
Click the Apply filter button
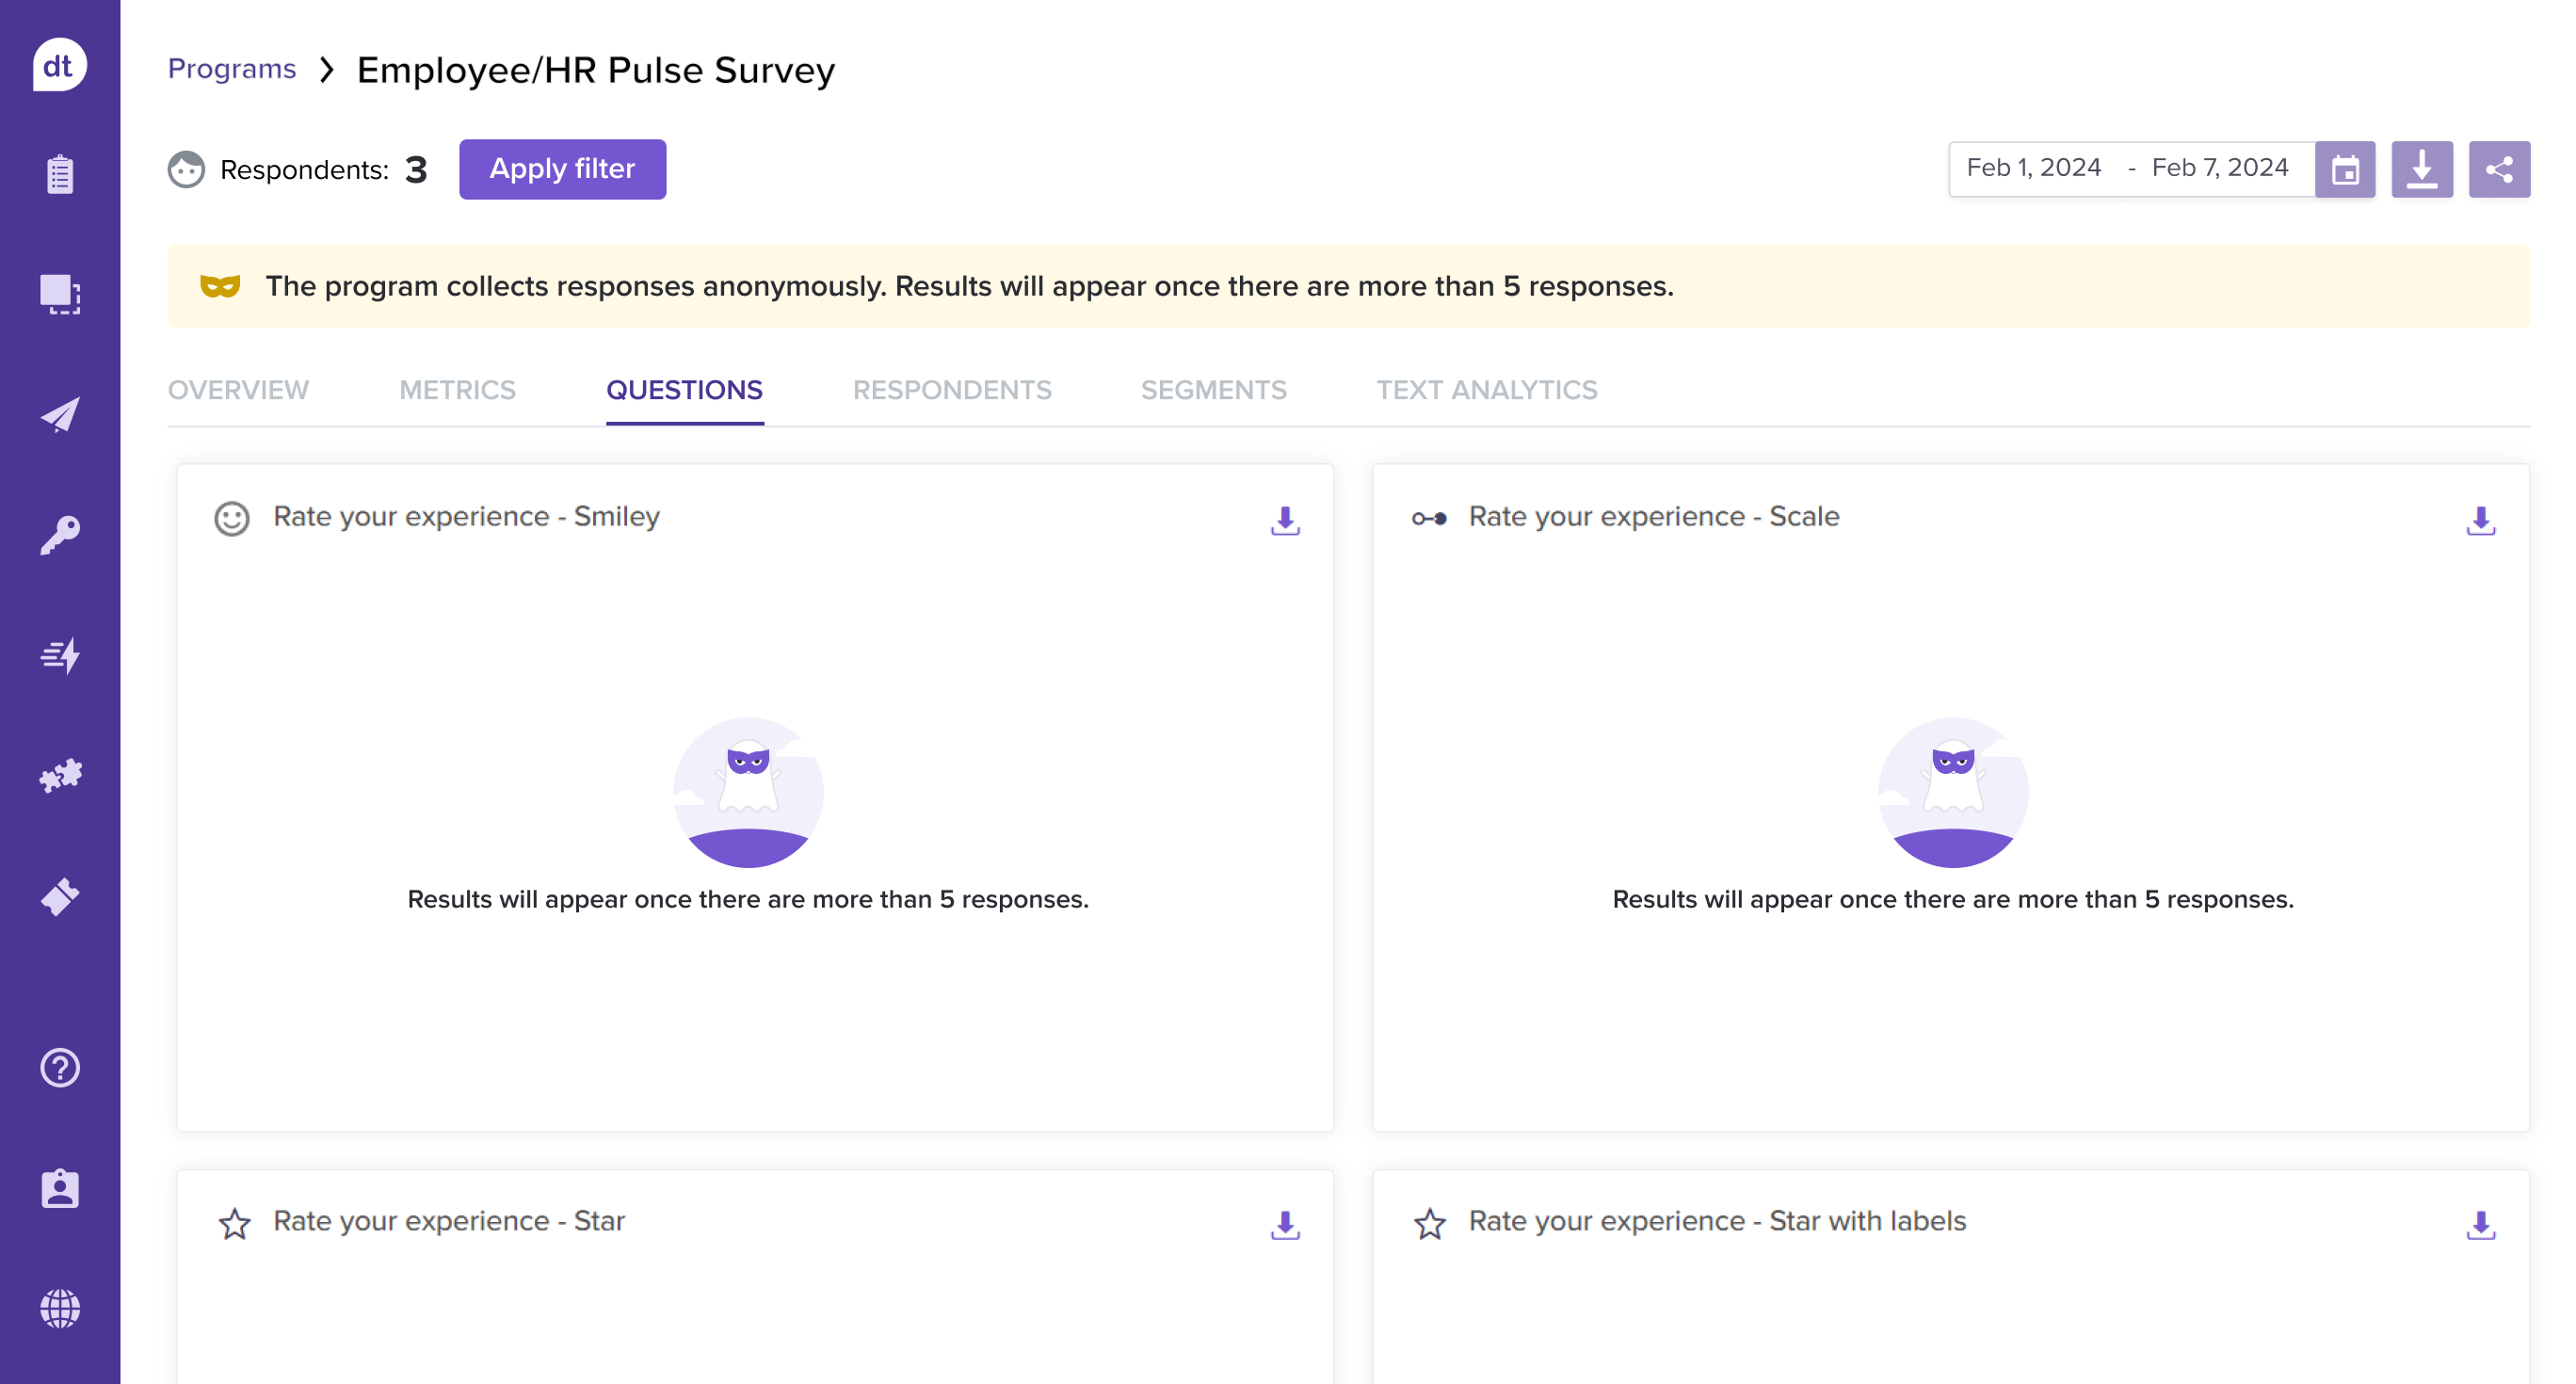point(562,169)
